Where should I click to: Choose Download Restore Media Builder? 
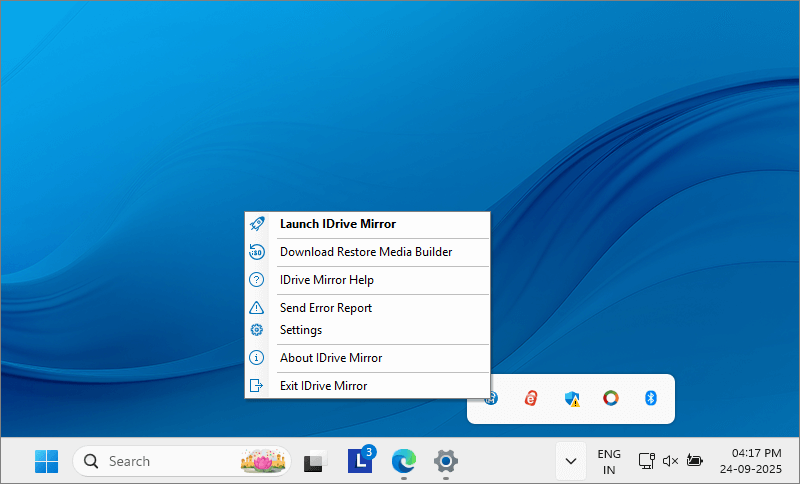[x=367, y=252]
